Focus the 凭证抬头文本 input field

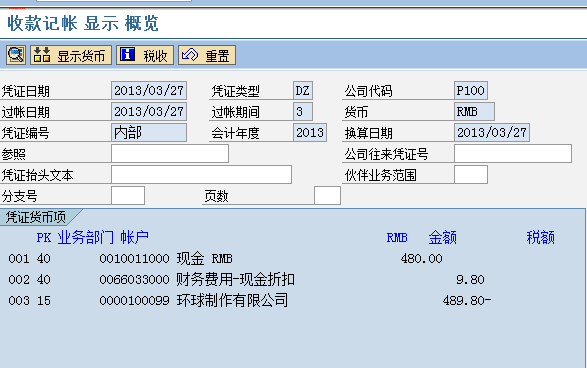tap(201, 174)
